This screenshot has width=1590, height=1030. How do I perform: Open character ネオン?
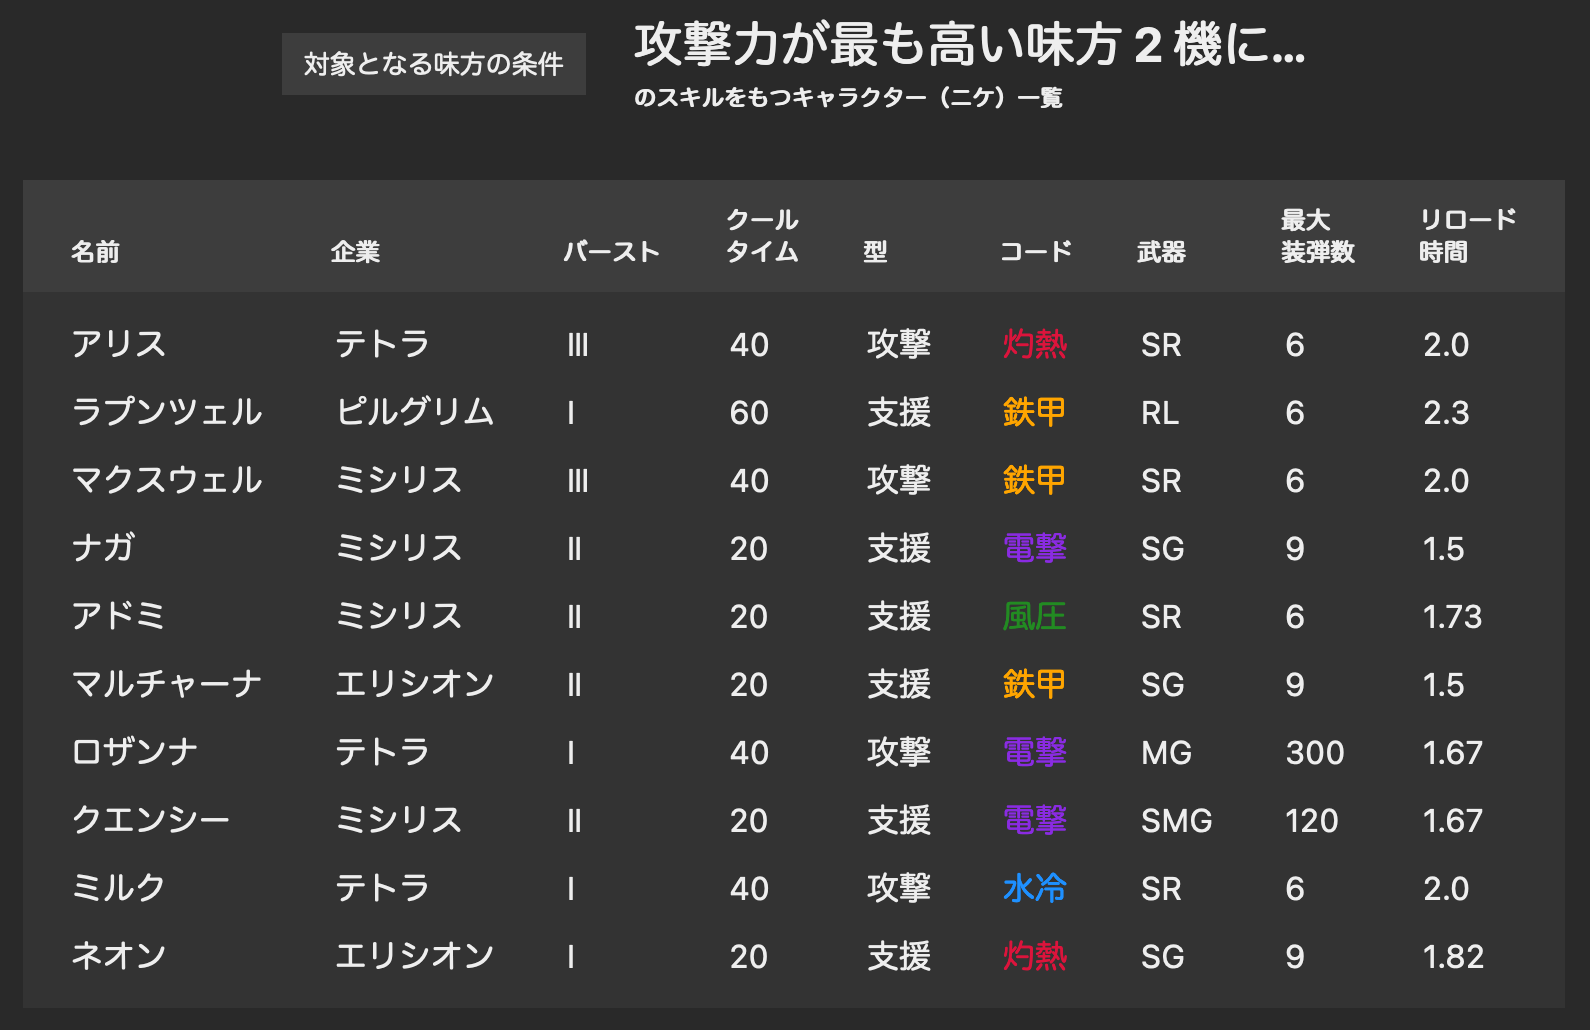pos(118,956)
